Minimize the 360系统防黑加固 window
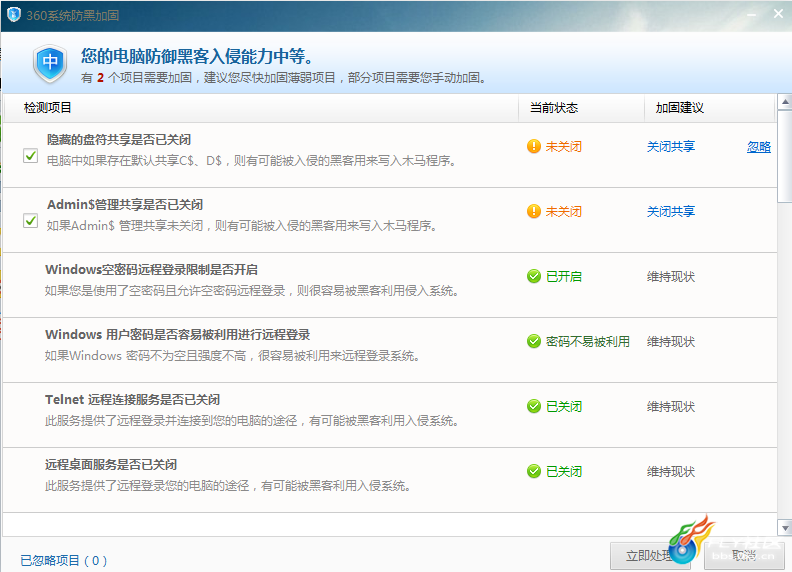Image resolution: width=792 pixels, height=572 pixels. (x=752, y=15)
